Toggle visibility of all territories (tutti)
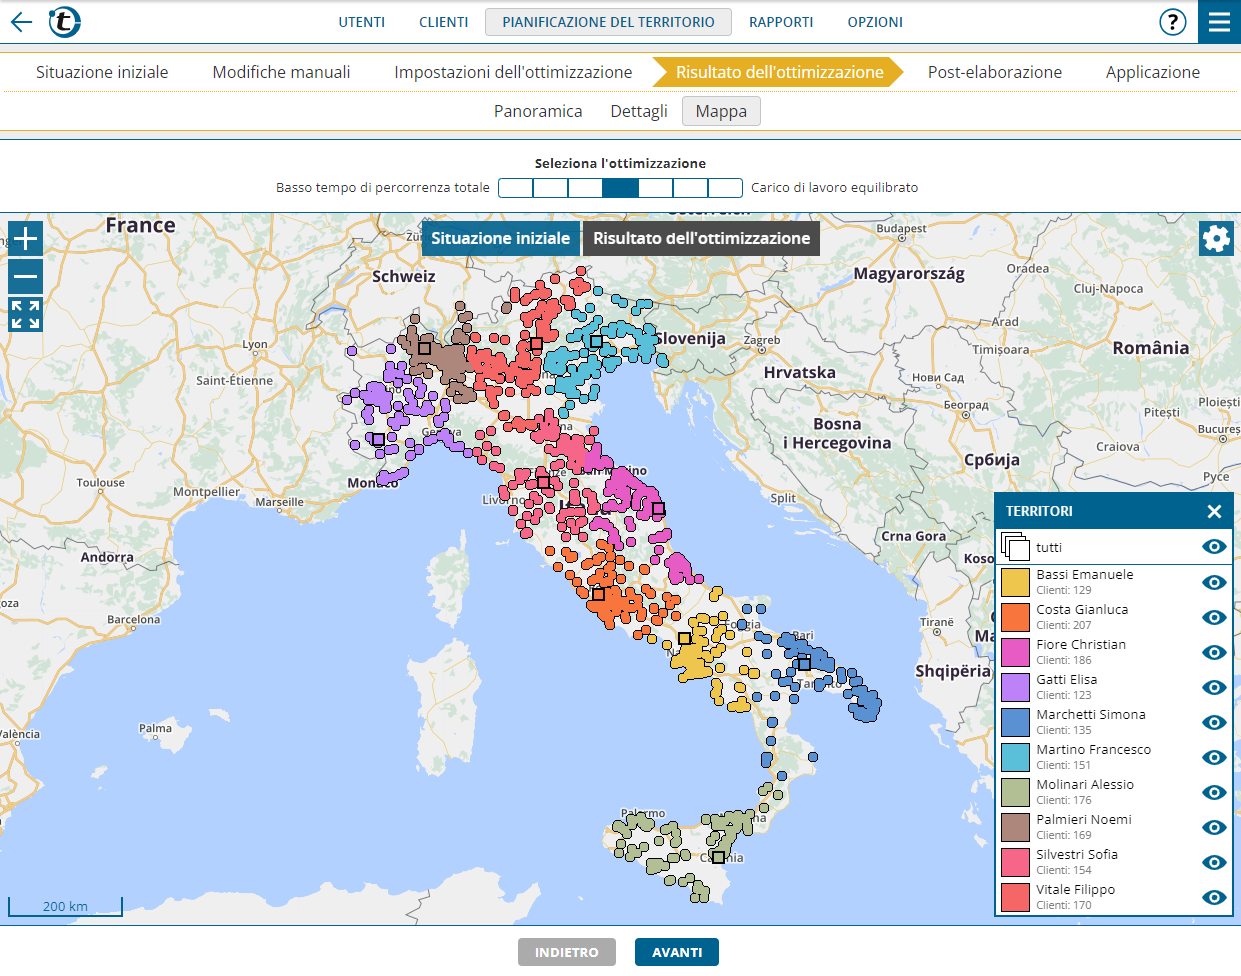Screen dimensions: 1241x976 pyautogui.click(x=1214, y=547)
